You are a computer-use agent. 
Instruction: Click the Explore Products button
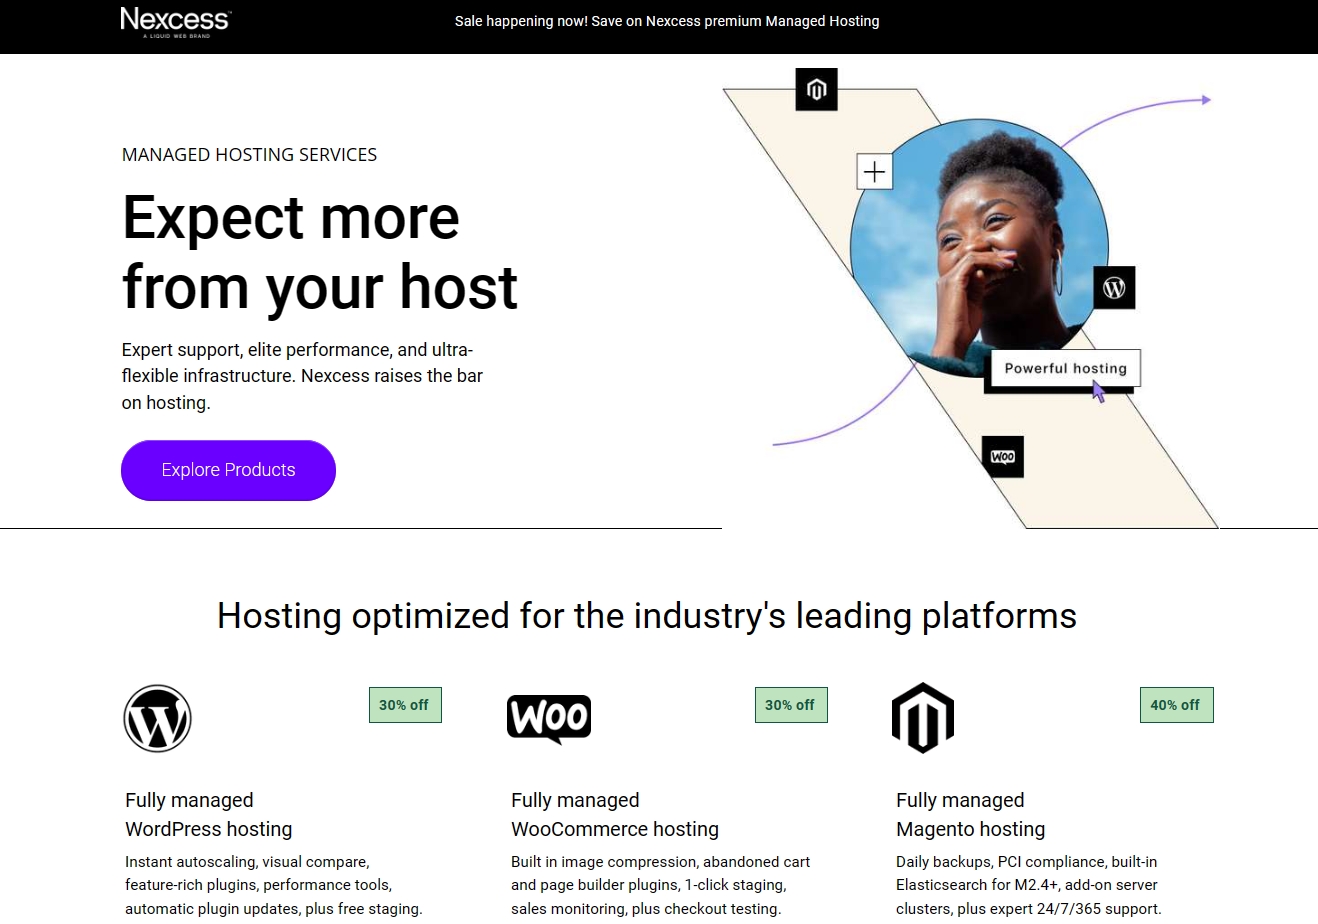tap(228, 470)
